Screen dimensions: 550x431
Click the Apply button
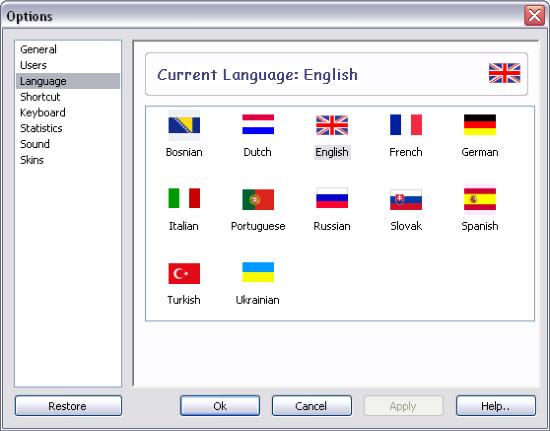(404, 406)
